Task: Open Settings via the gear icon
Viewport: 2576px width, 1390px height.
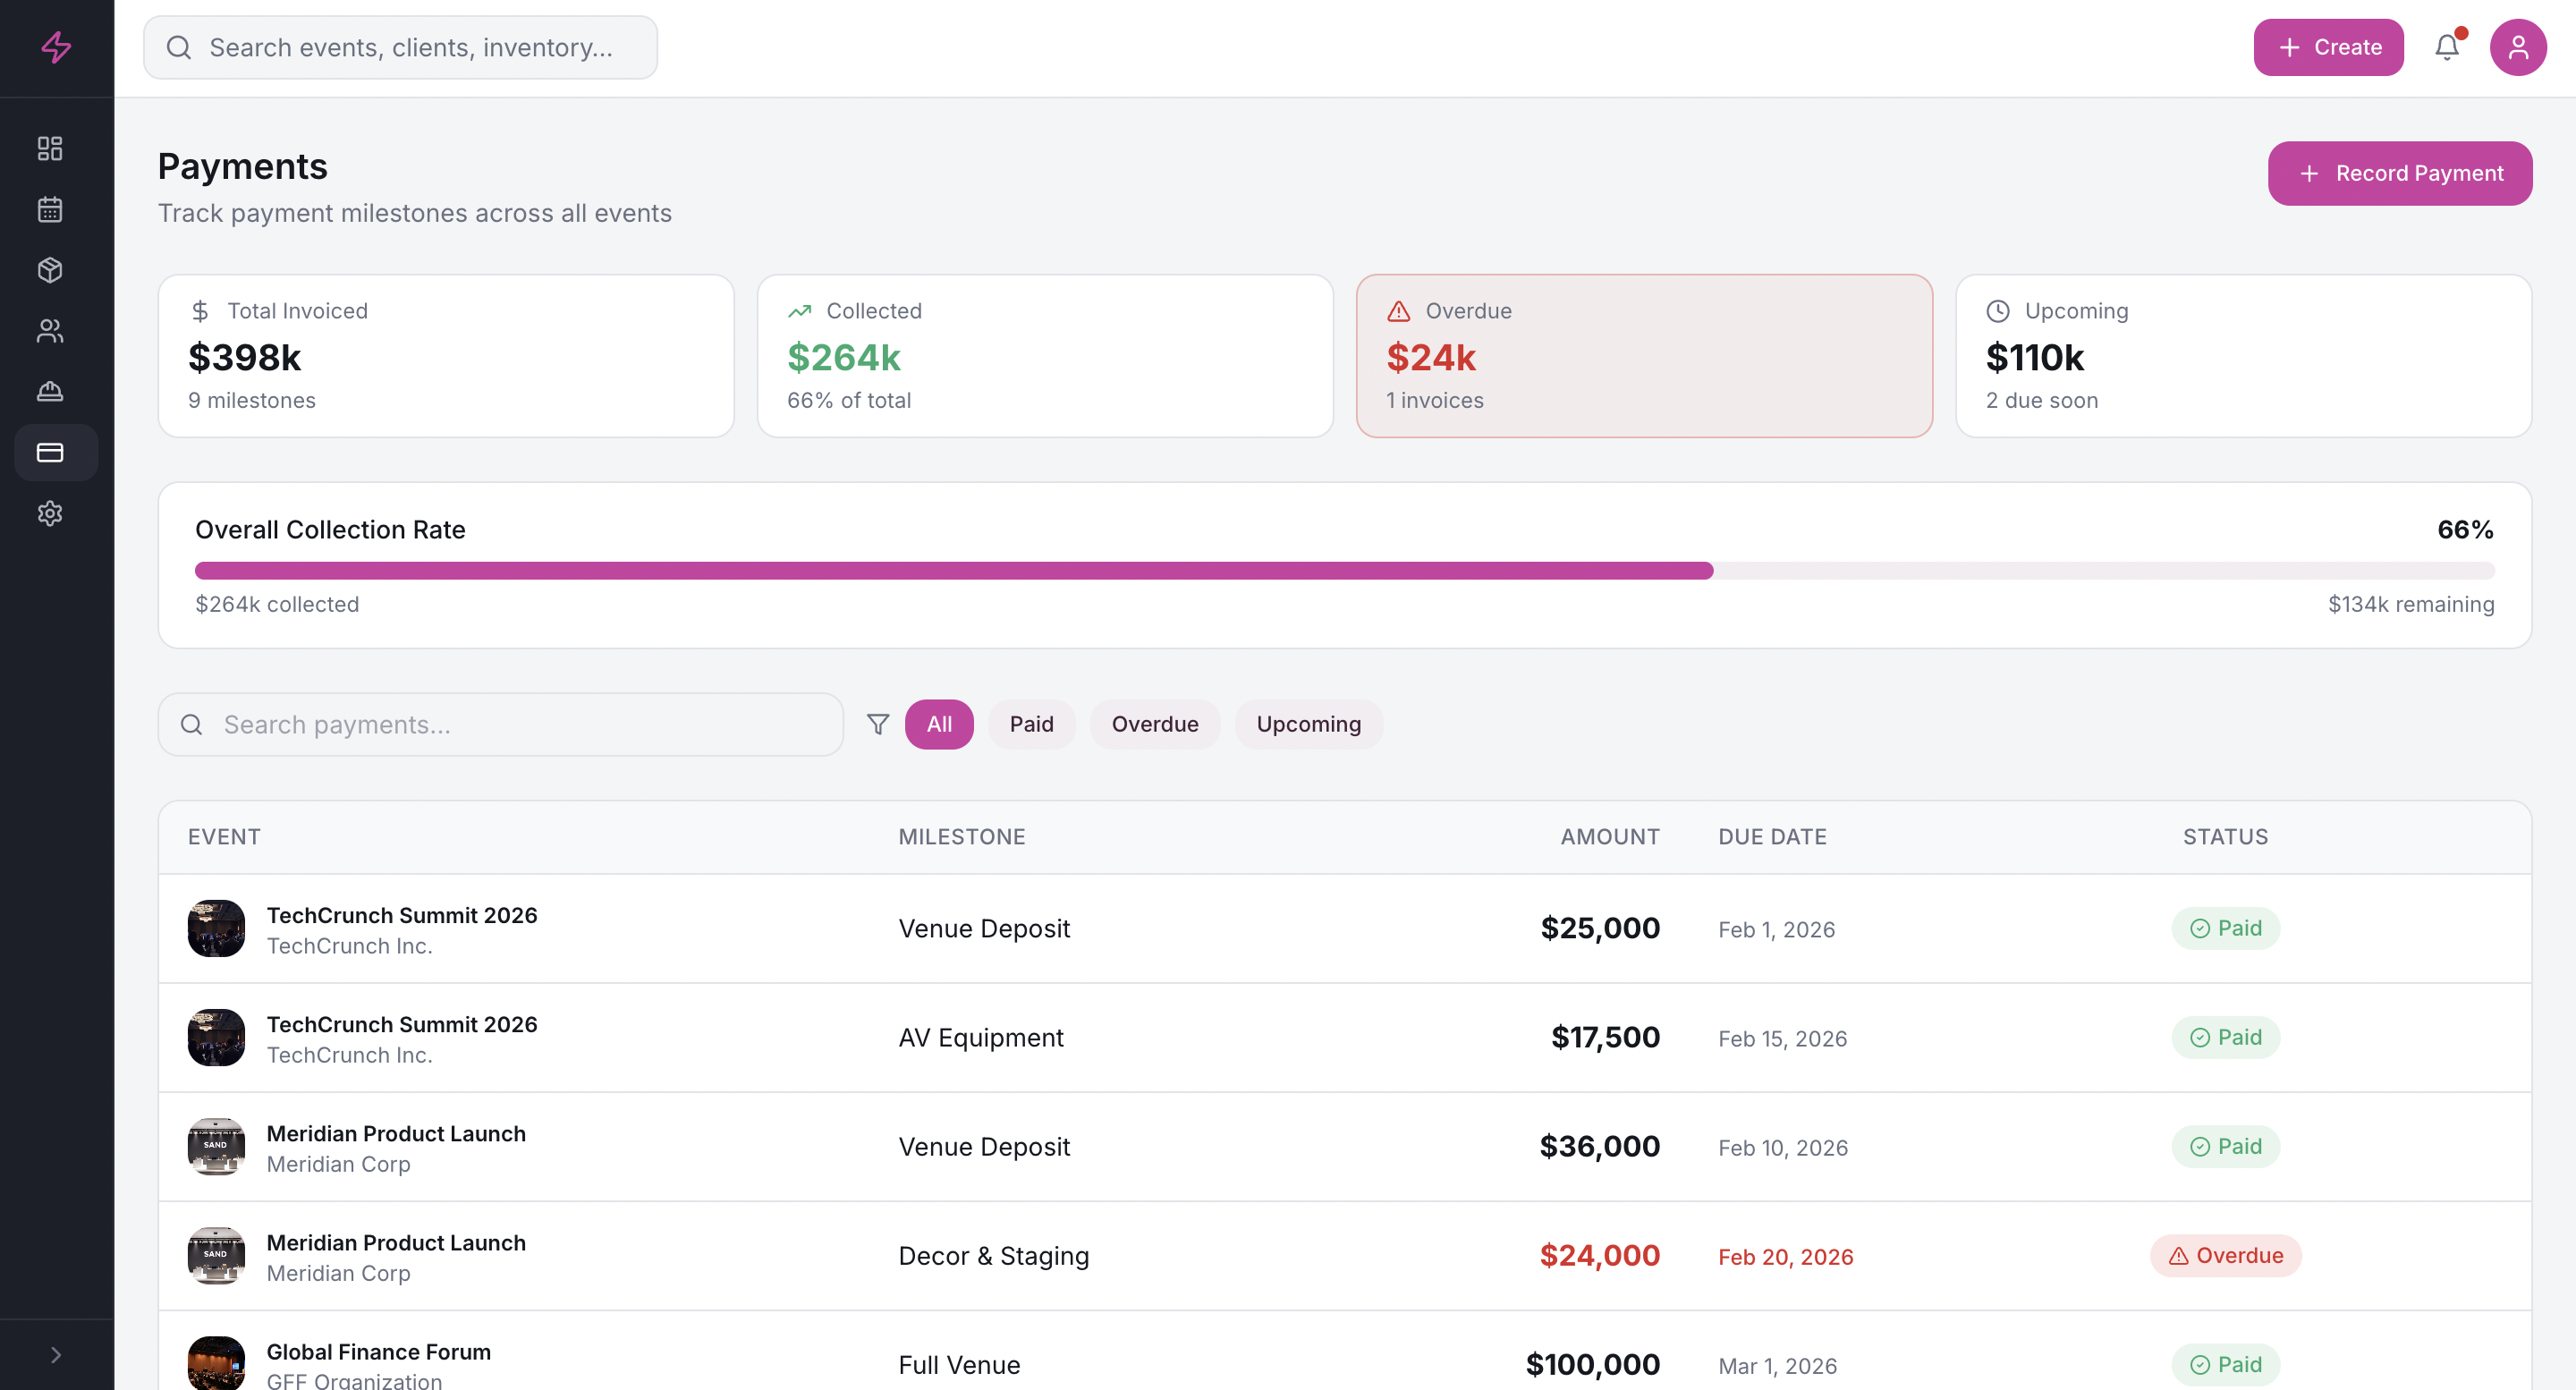Action: click(50, 514)
